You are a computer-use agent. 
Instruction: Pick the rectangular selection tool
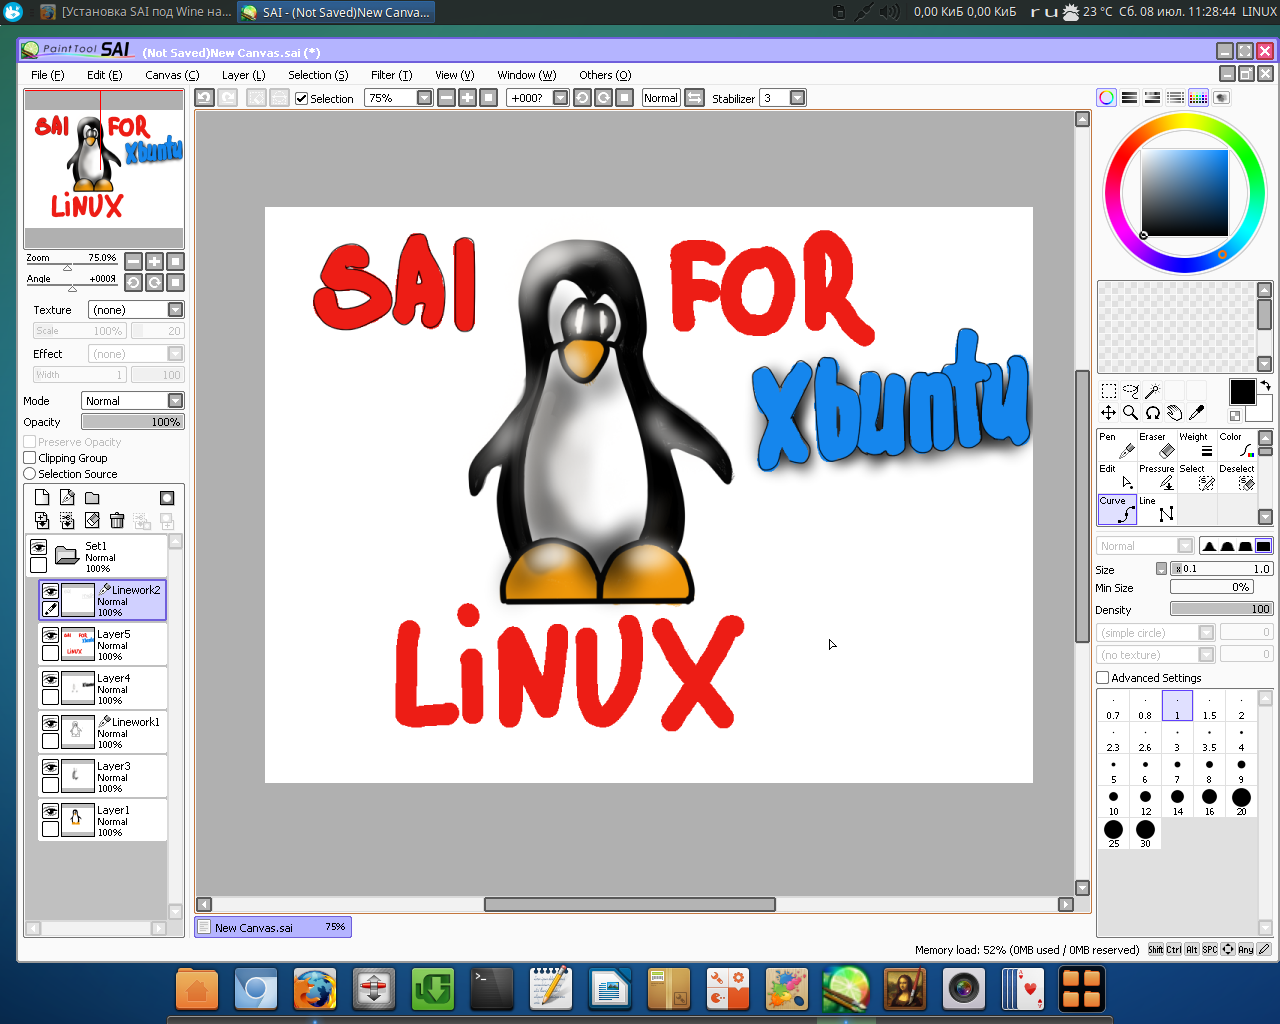click(x=1108, y=391)
